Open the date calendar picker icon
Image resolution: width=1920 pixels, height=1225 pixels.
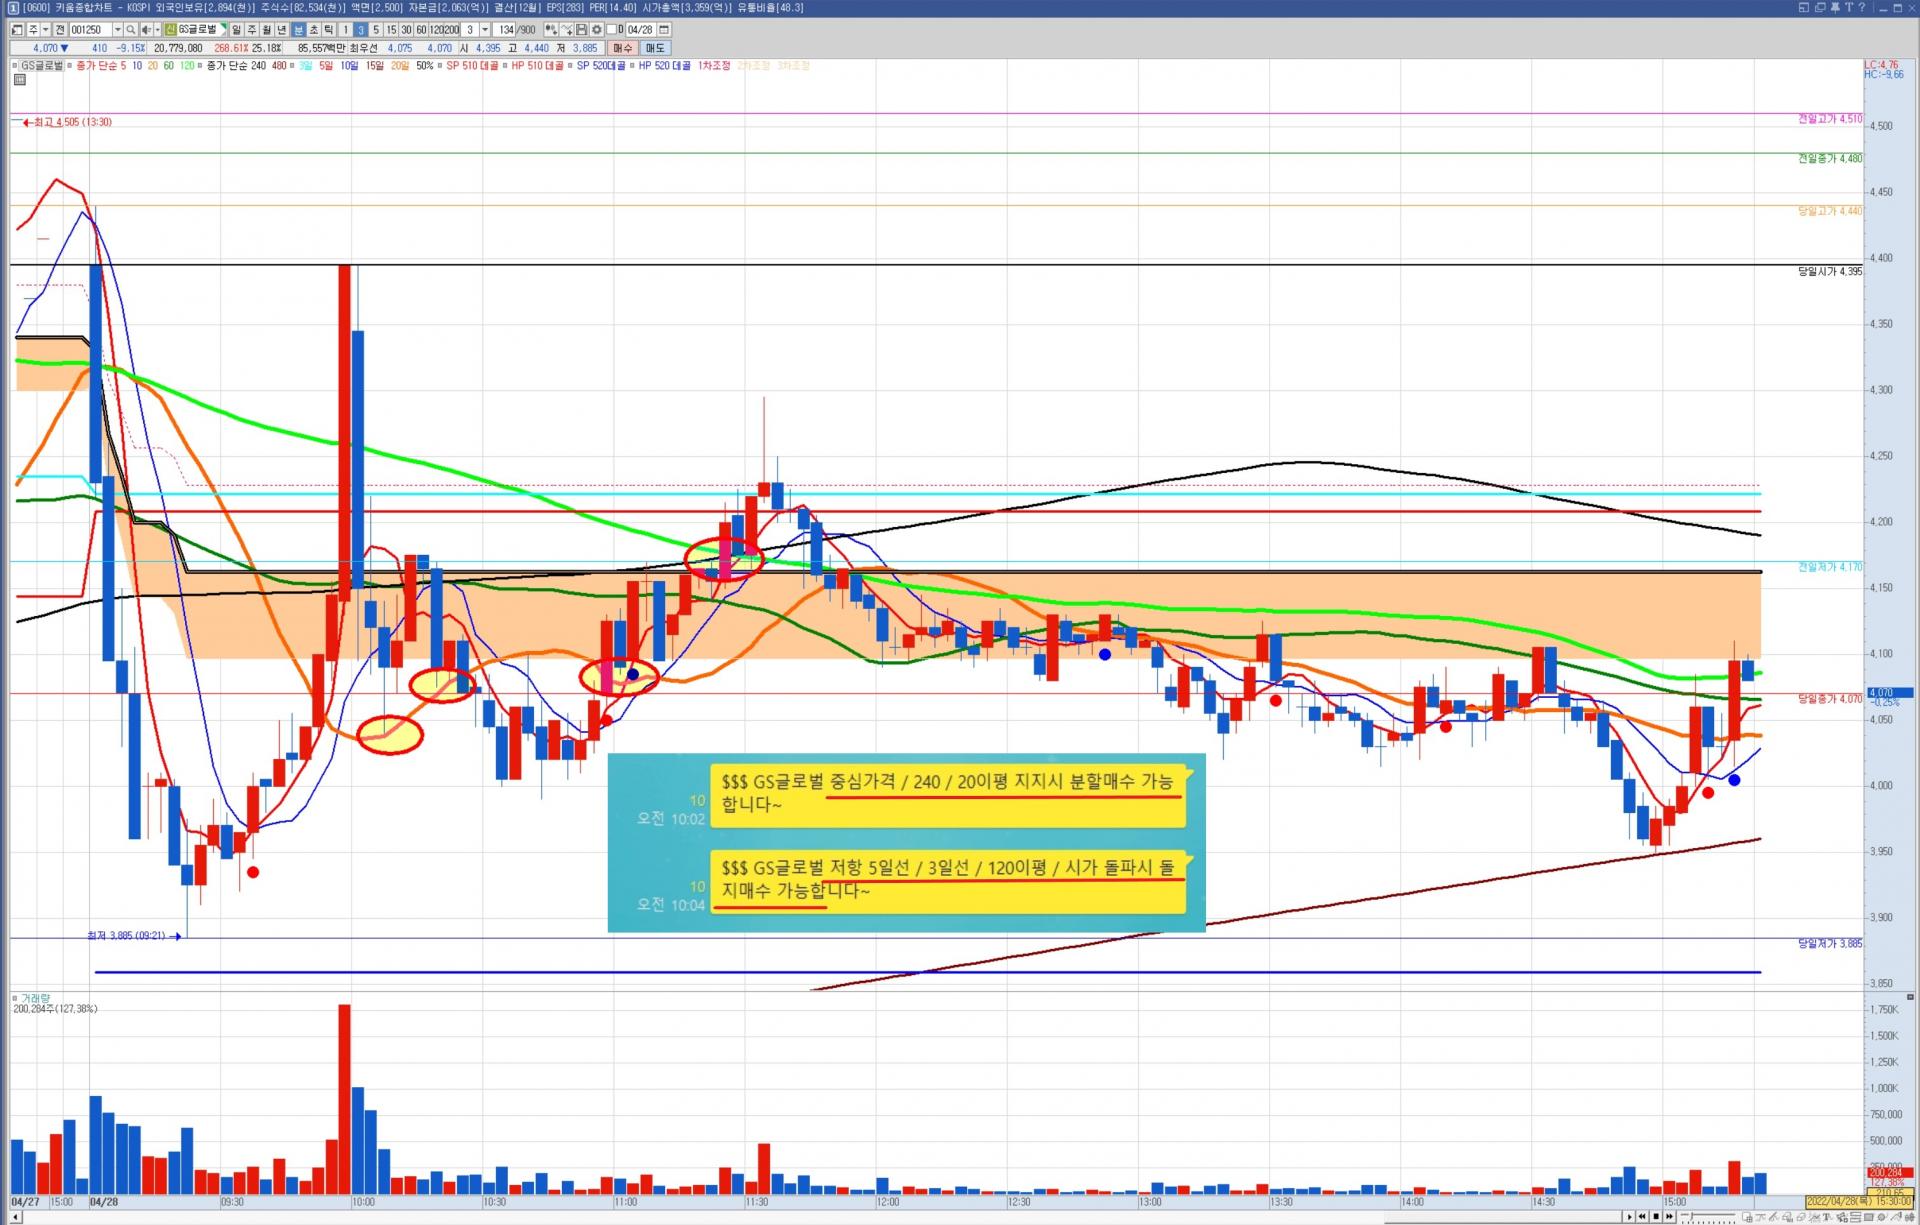(664, 30)
